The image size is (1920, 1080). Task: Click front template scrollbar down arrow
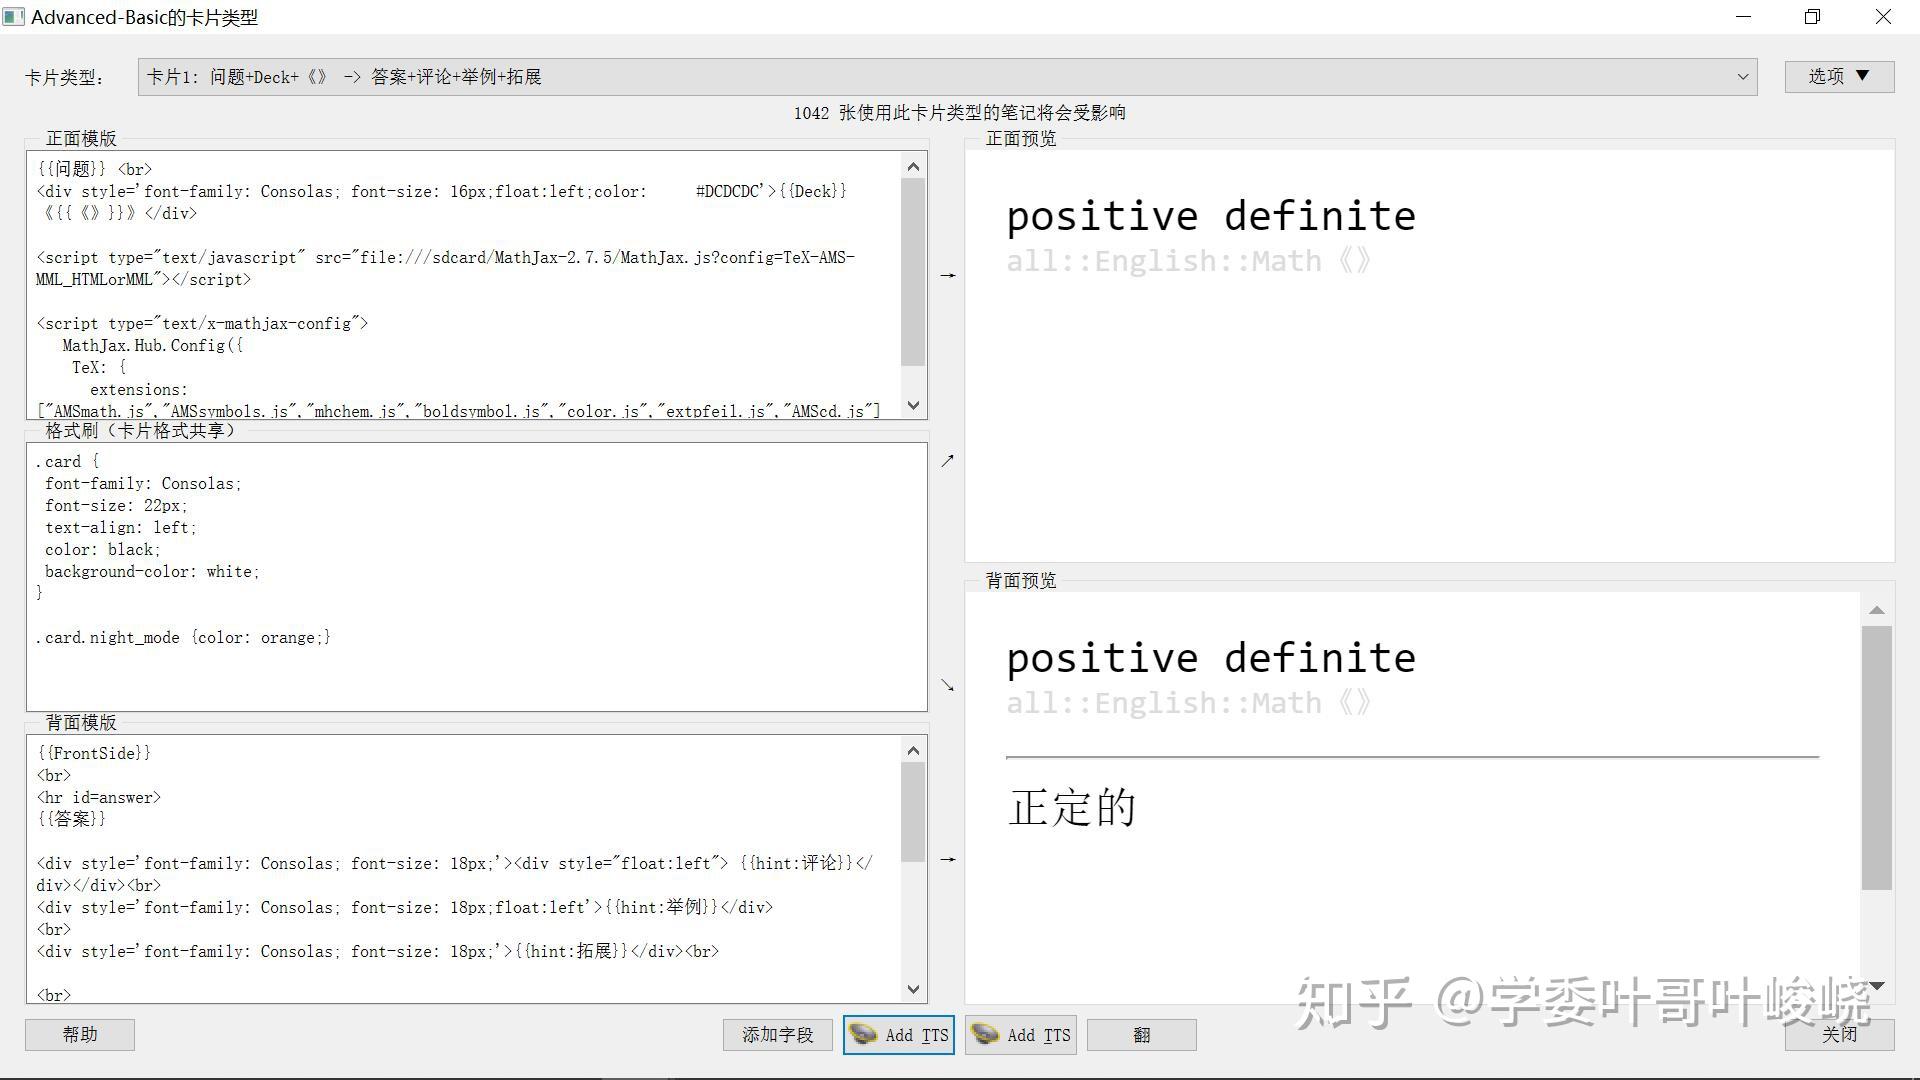pos(913,405)
